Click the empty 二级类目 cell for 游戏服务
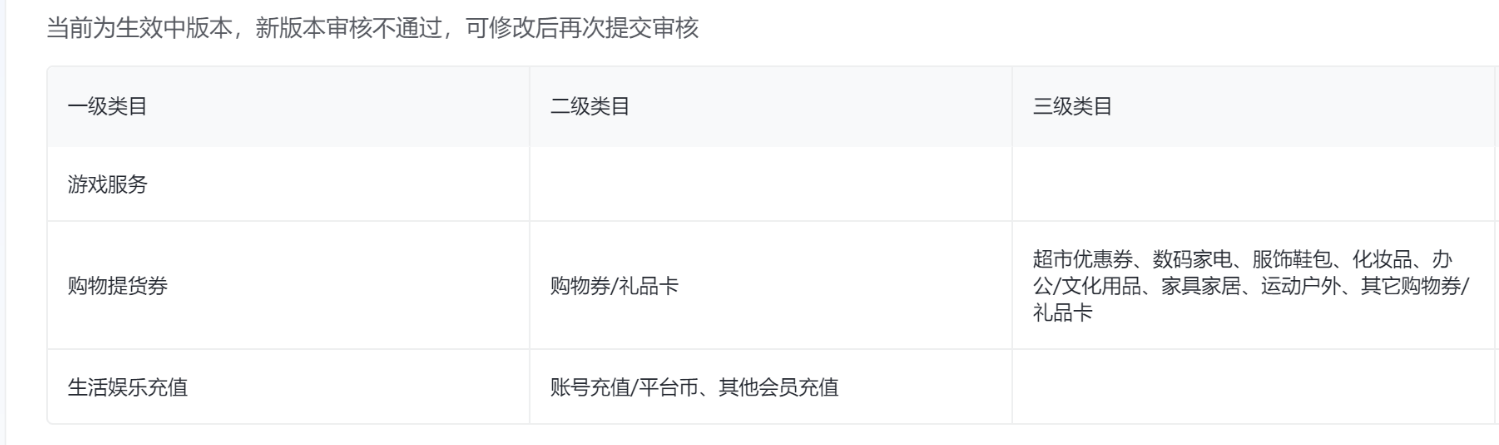The image size is (1499, 445). click(x=770, y=185)
